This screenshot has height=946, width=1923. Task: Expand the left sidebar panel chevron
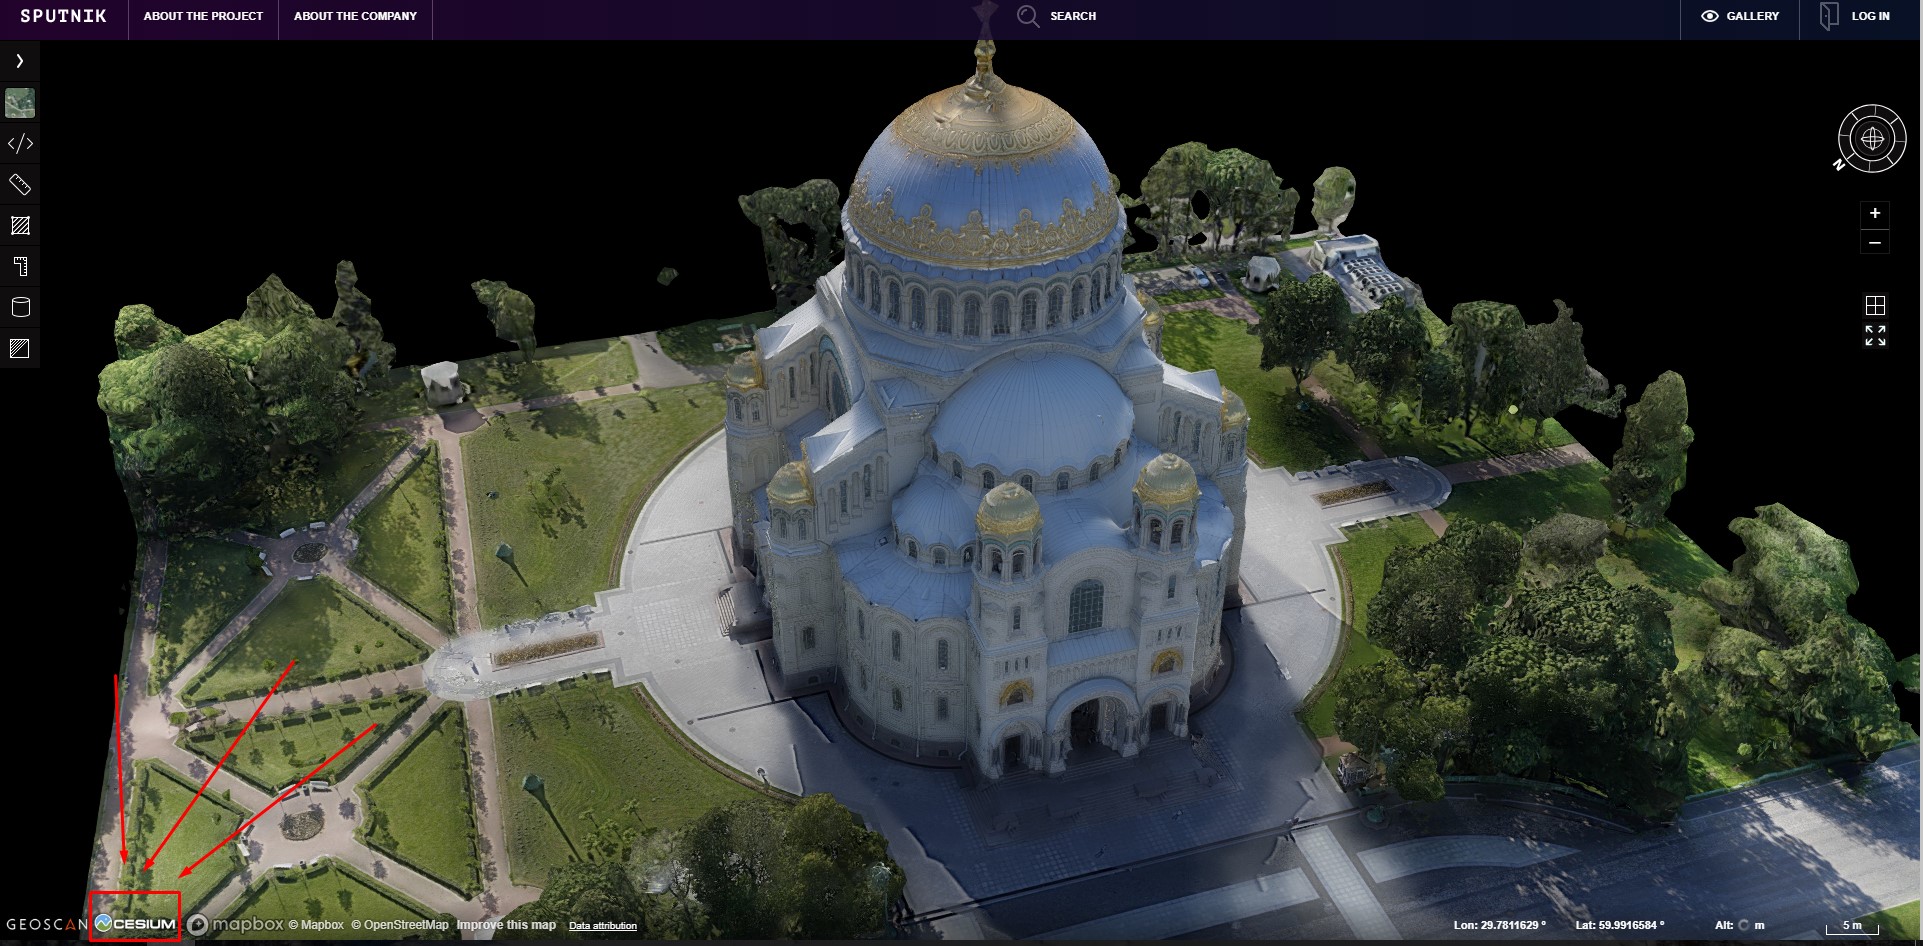pos(19,61)
